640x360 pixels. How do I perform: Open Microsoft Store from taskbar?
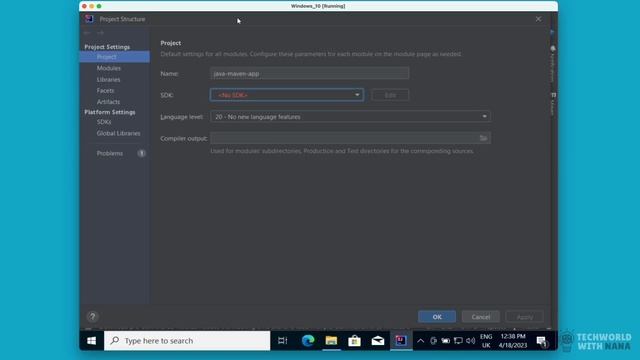point(354,340)
